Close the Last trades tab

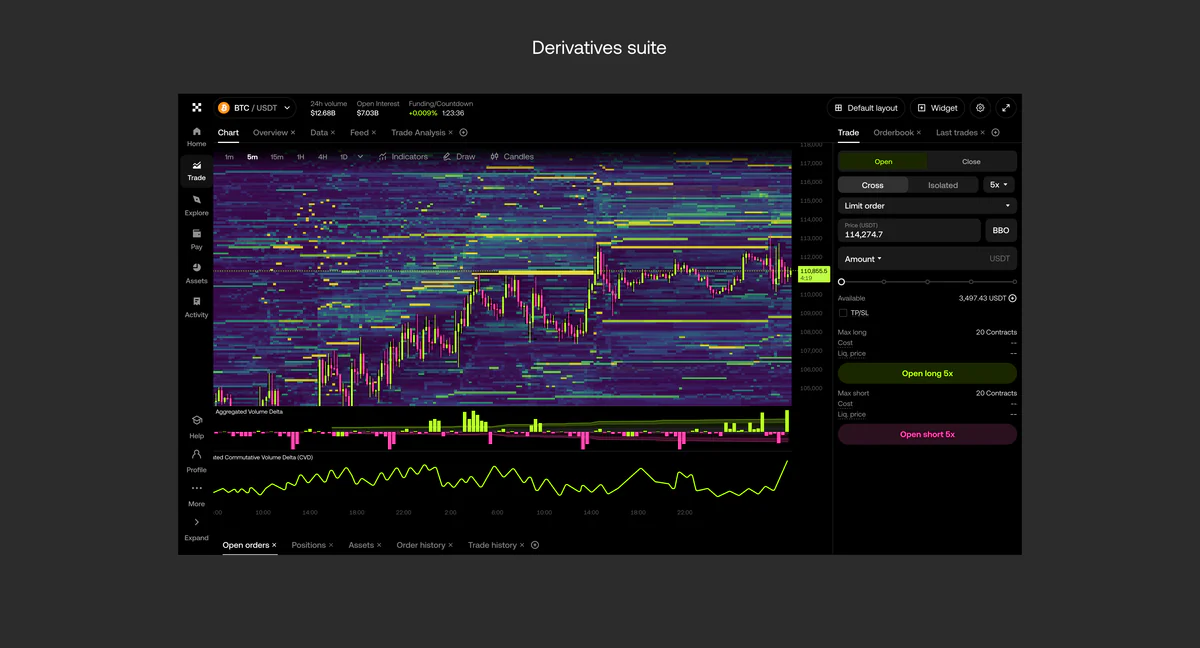983,133
